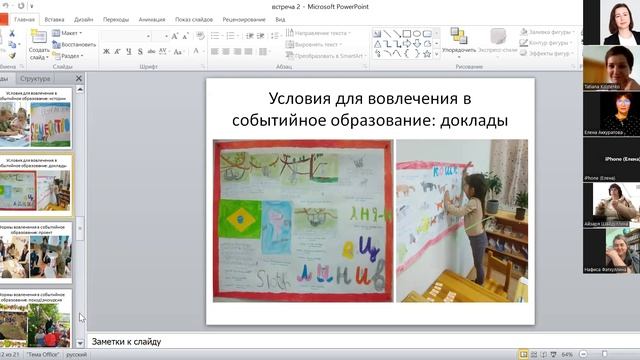Open the line spacing options

click(x=275, y=36)
